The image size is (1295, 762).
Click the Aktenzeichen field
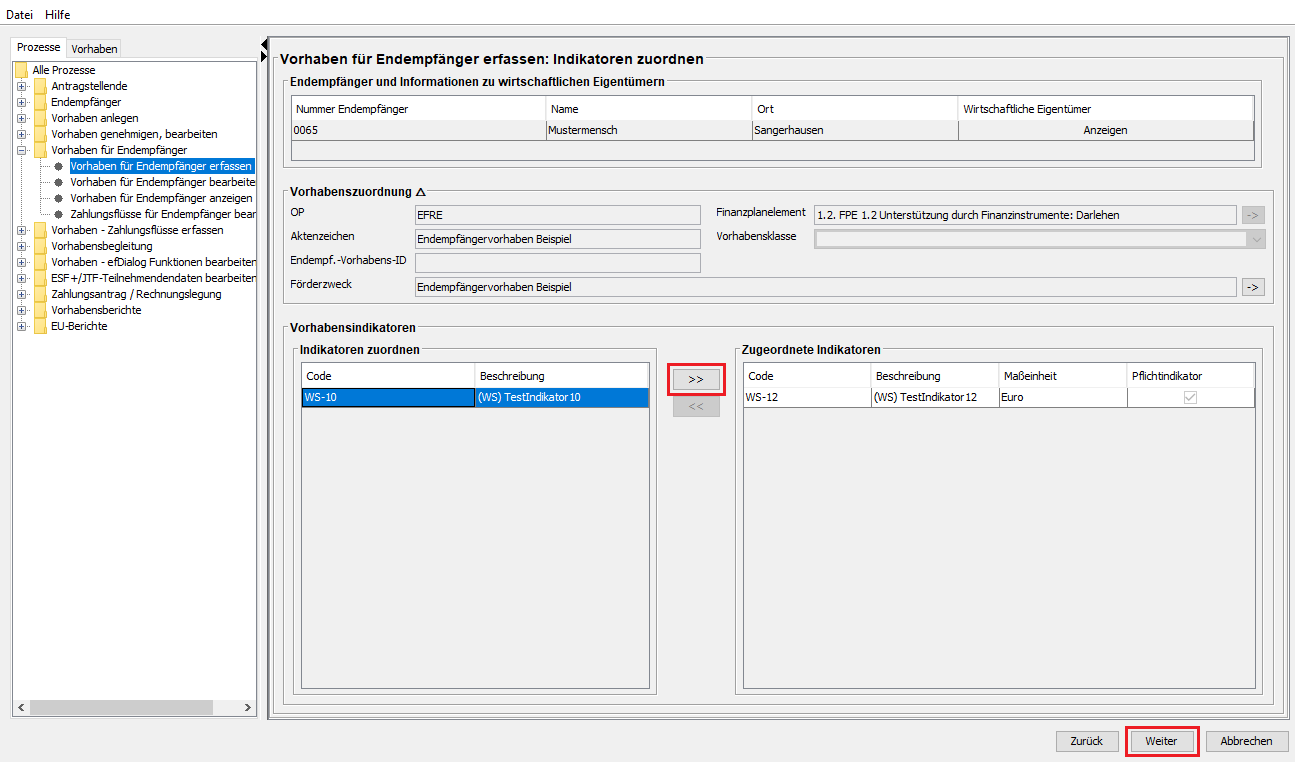557,239
